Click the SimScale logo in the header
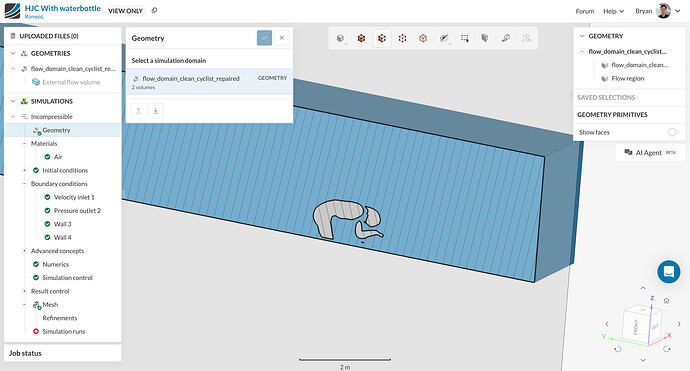690x371 pixels. pos(12,11)
